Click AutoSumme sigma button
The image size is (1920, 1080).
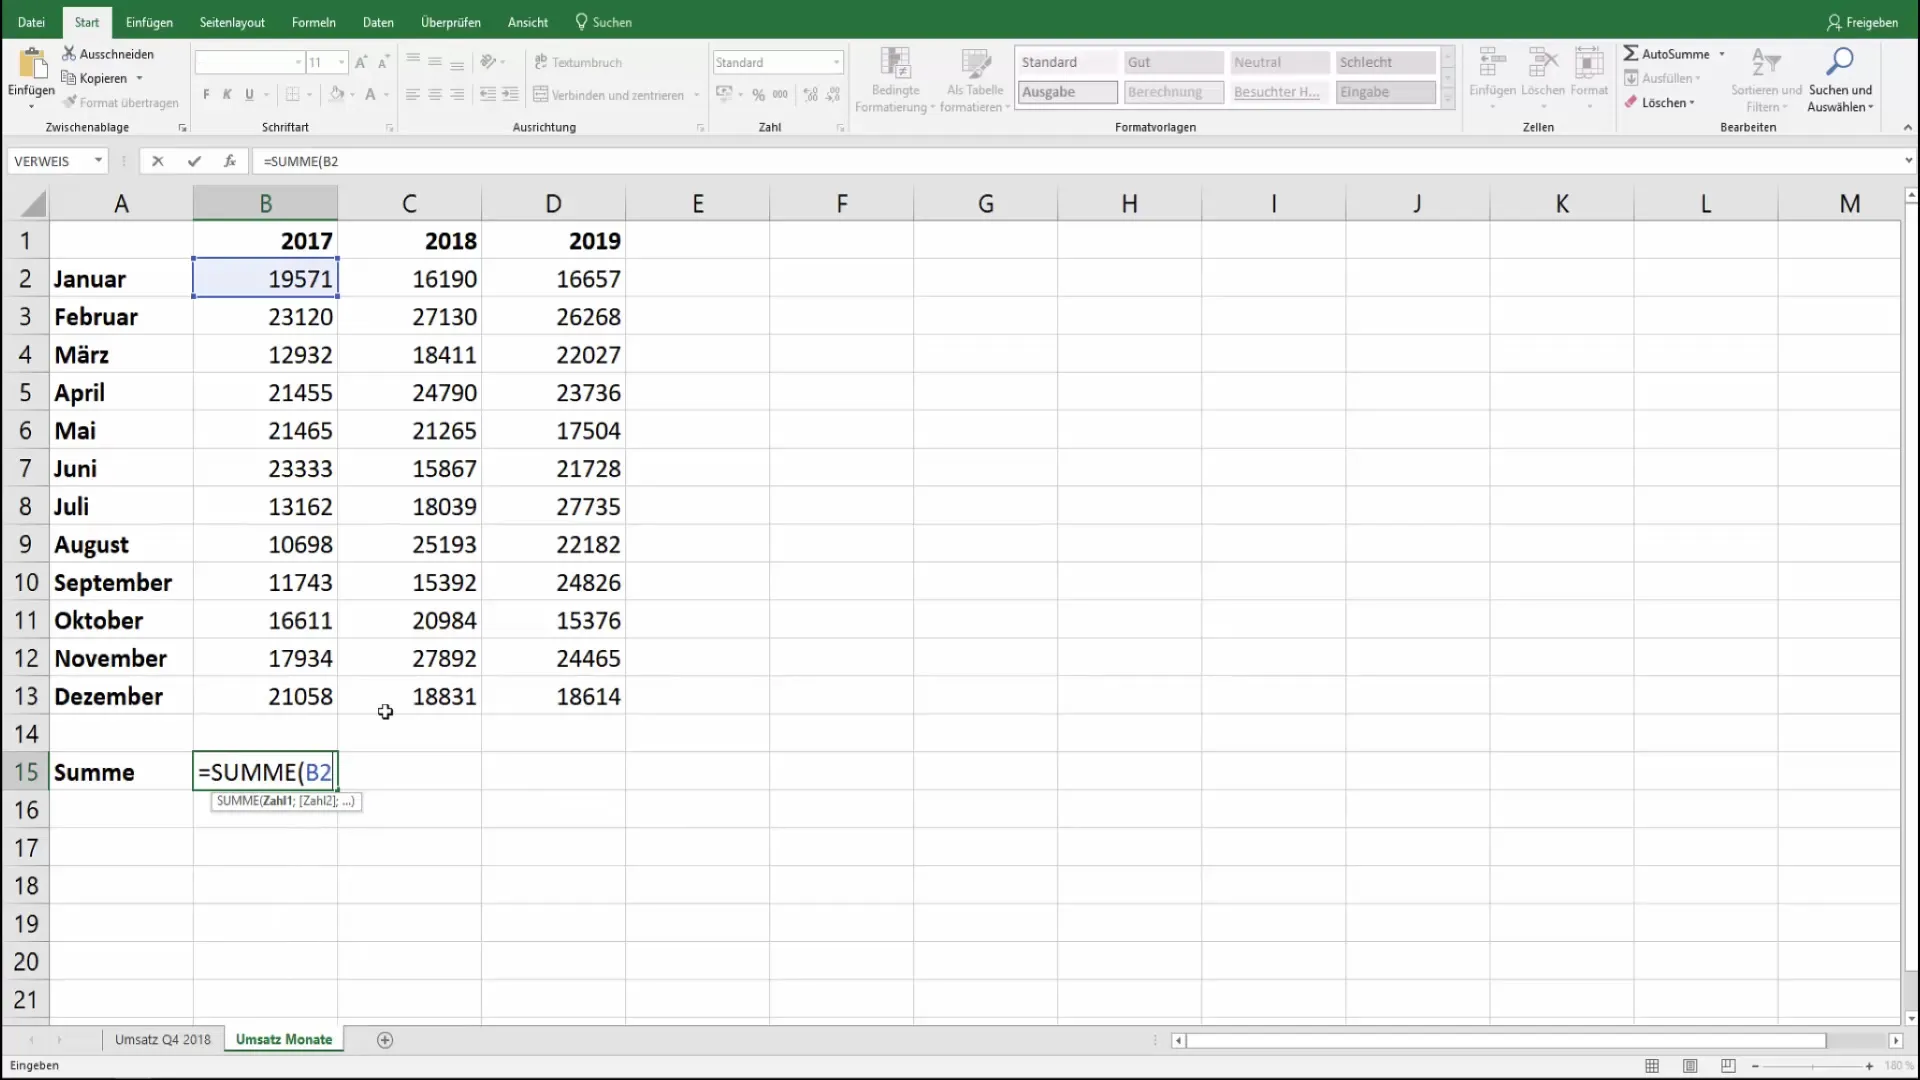click(x=1666, y=54)
